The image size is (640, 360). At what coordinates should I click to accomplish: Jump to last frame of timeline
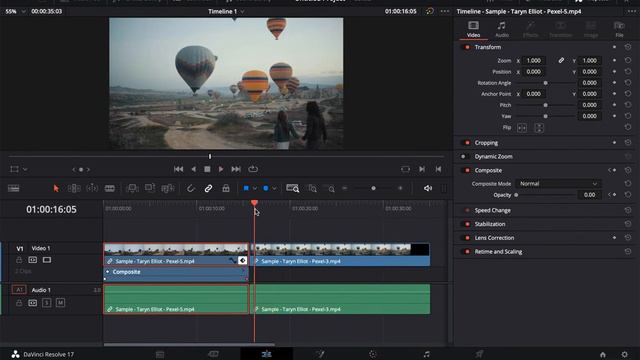coord(236,169)
